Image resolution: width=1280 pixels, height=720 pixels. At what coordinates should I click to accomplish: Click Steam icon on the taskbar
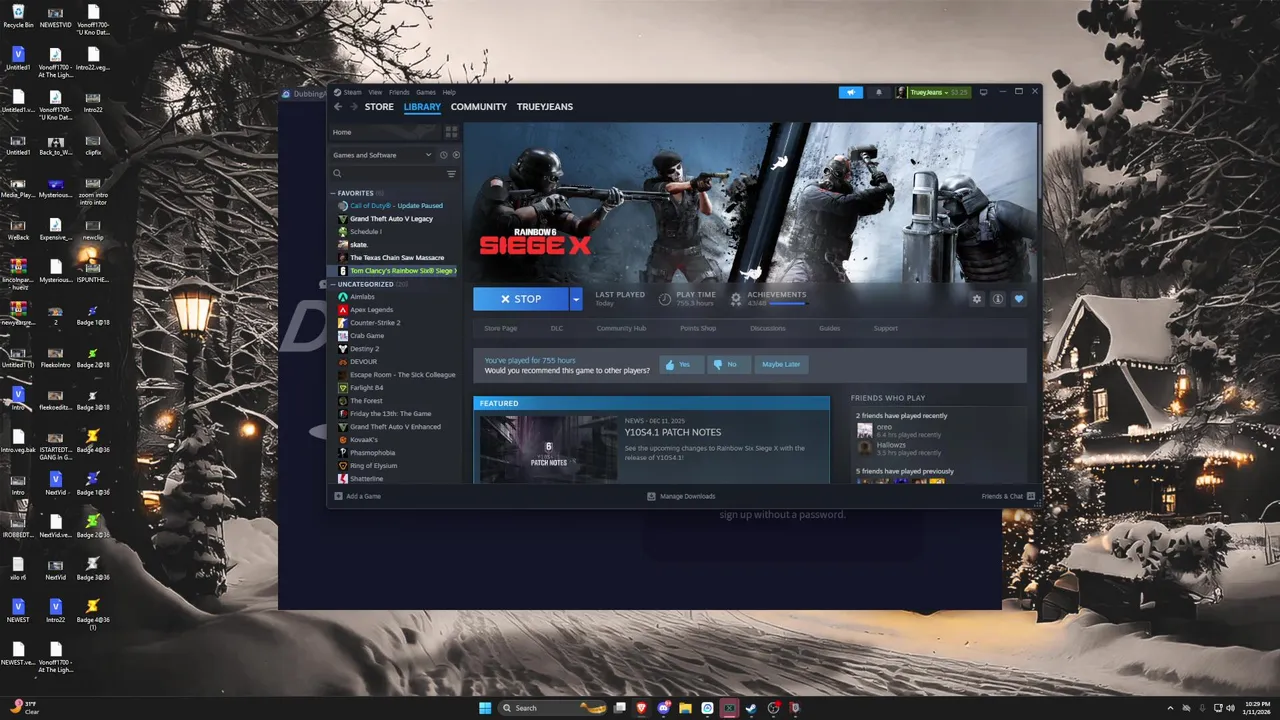pos(751,708)
